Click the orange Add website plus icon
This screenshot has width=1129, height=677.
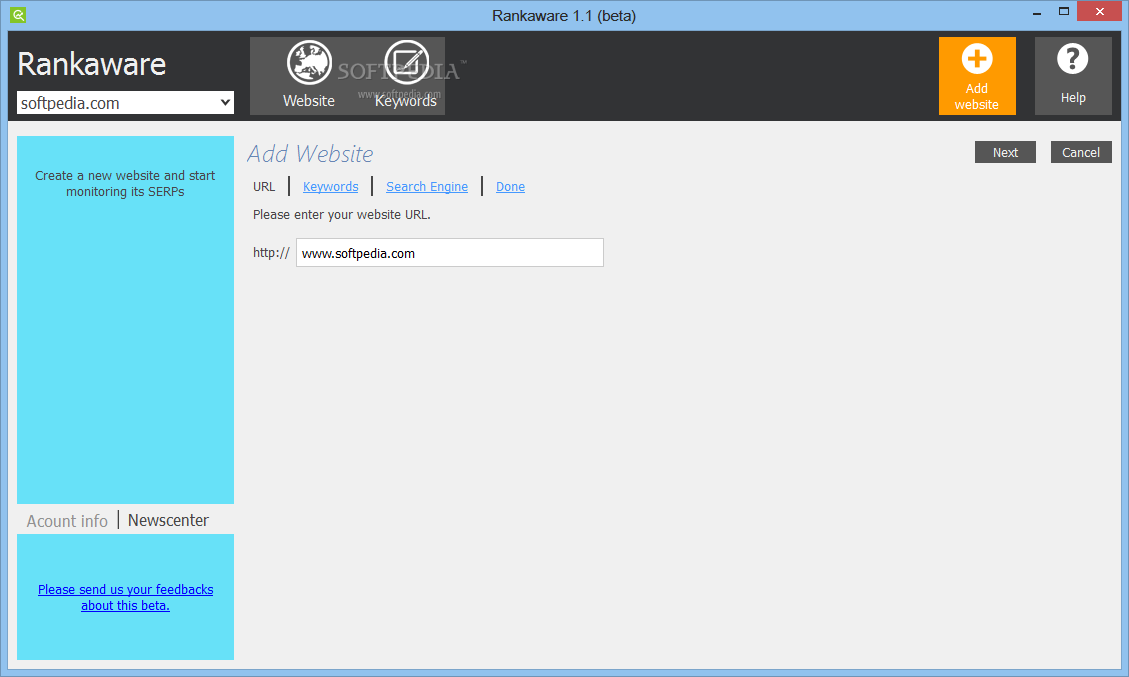977,59
